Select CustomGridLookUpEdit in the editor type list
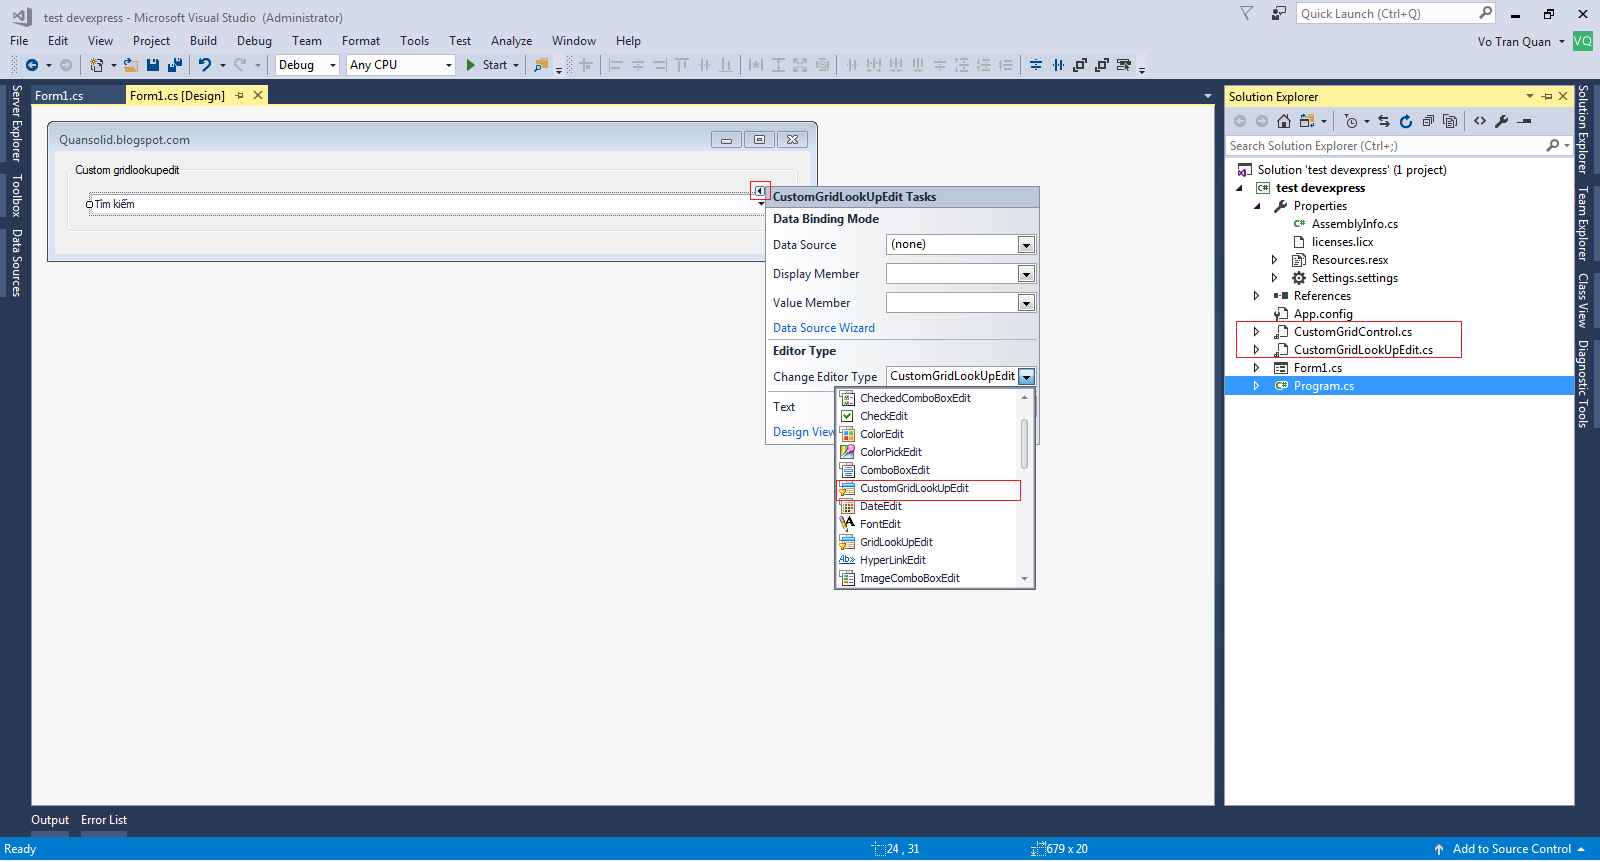Viewport: 1600px width, 862px height. [927, 489]
